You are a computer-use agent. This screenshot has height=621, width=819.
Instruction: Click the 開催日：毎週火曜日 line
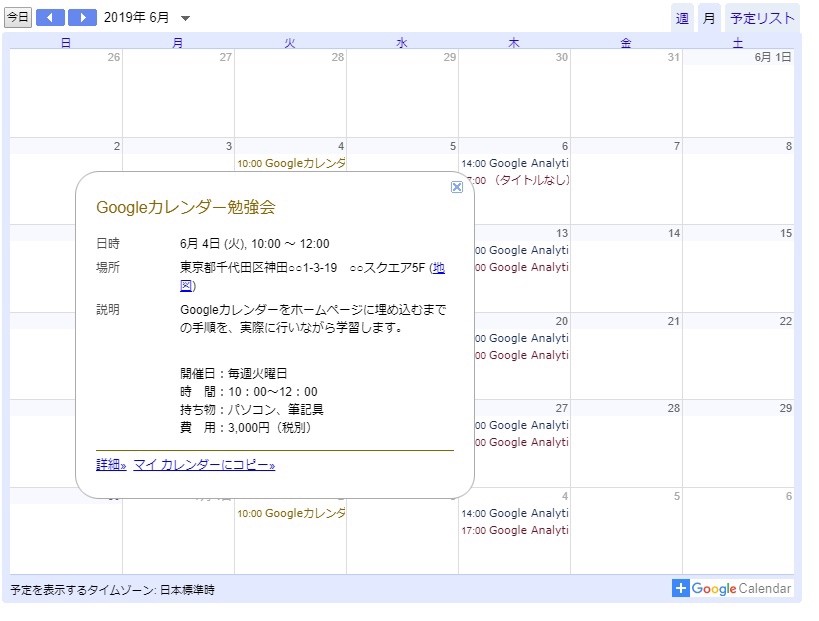pos(233,373)
